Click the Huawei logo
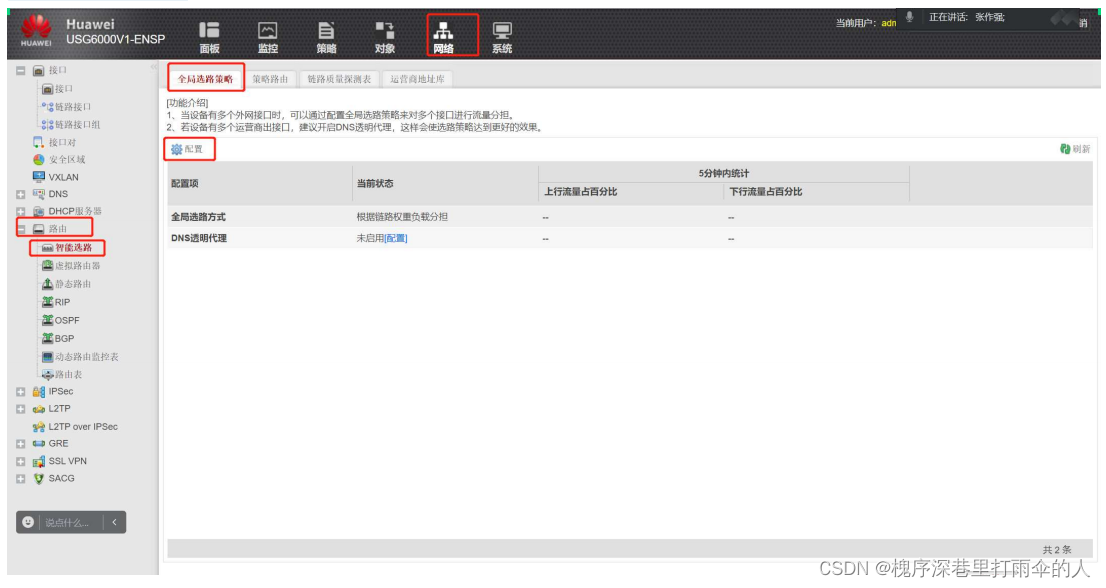 (x=36, y=31)
